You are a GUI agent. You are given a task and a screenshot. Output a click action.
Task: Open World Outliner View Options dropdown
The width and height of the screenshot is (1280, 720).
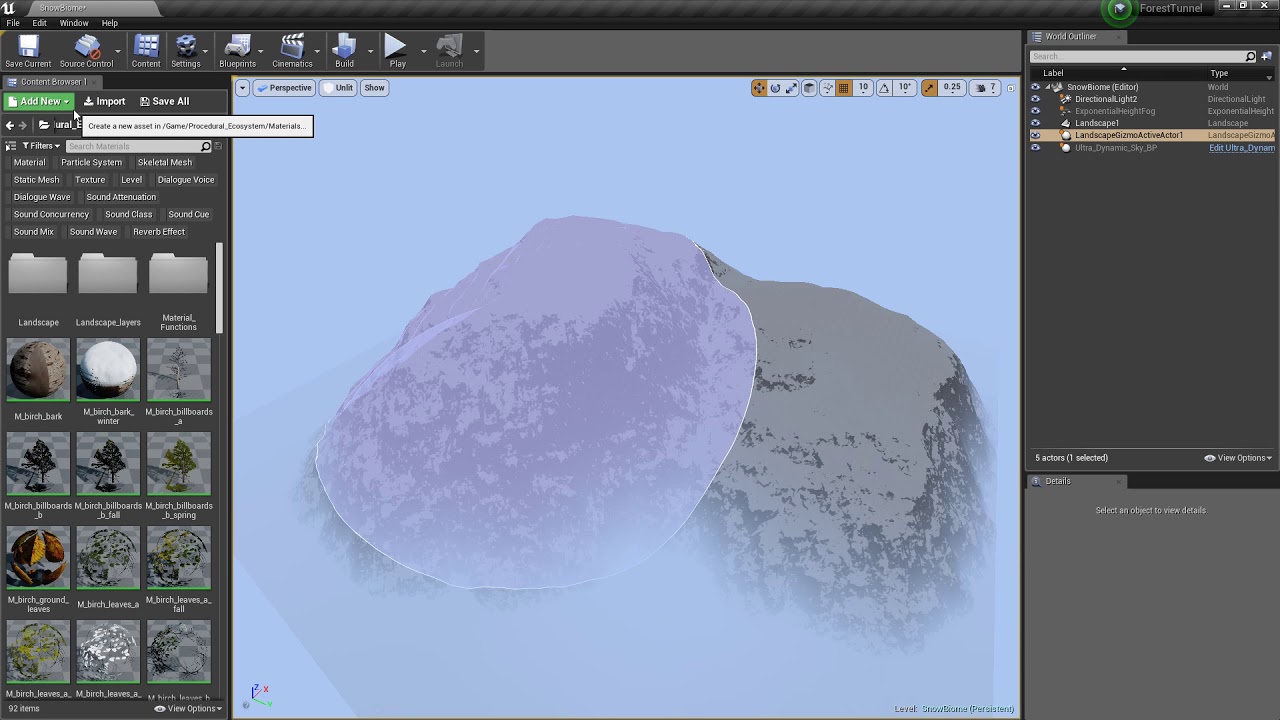tap(1238, 458)
